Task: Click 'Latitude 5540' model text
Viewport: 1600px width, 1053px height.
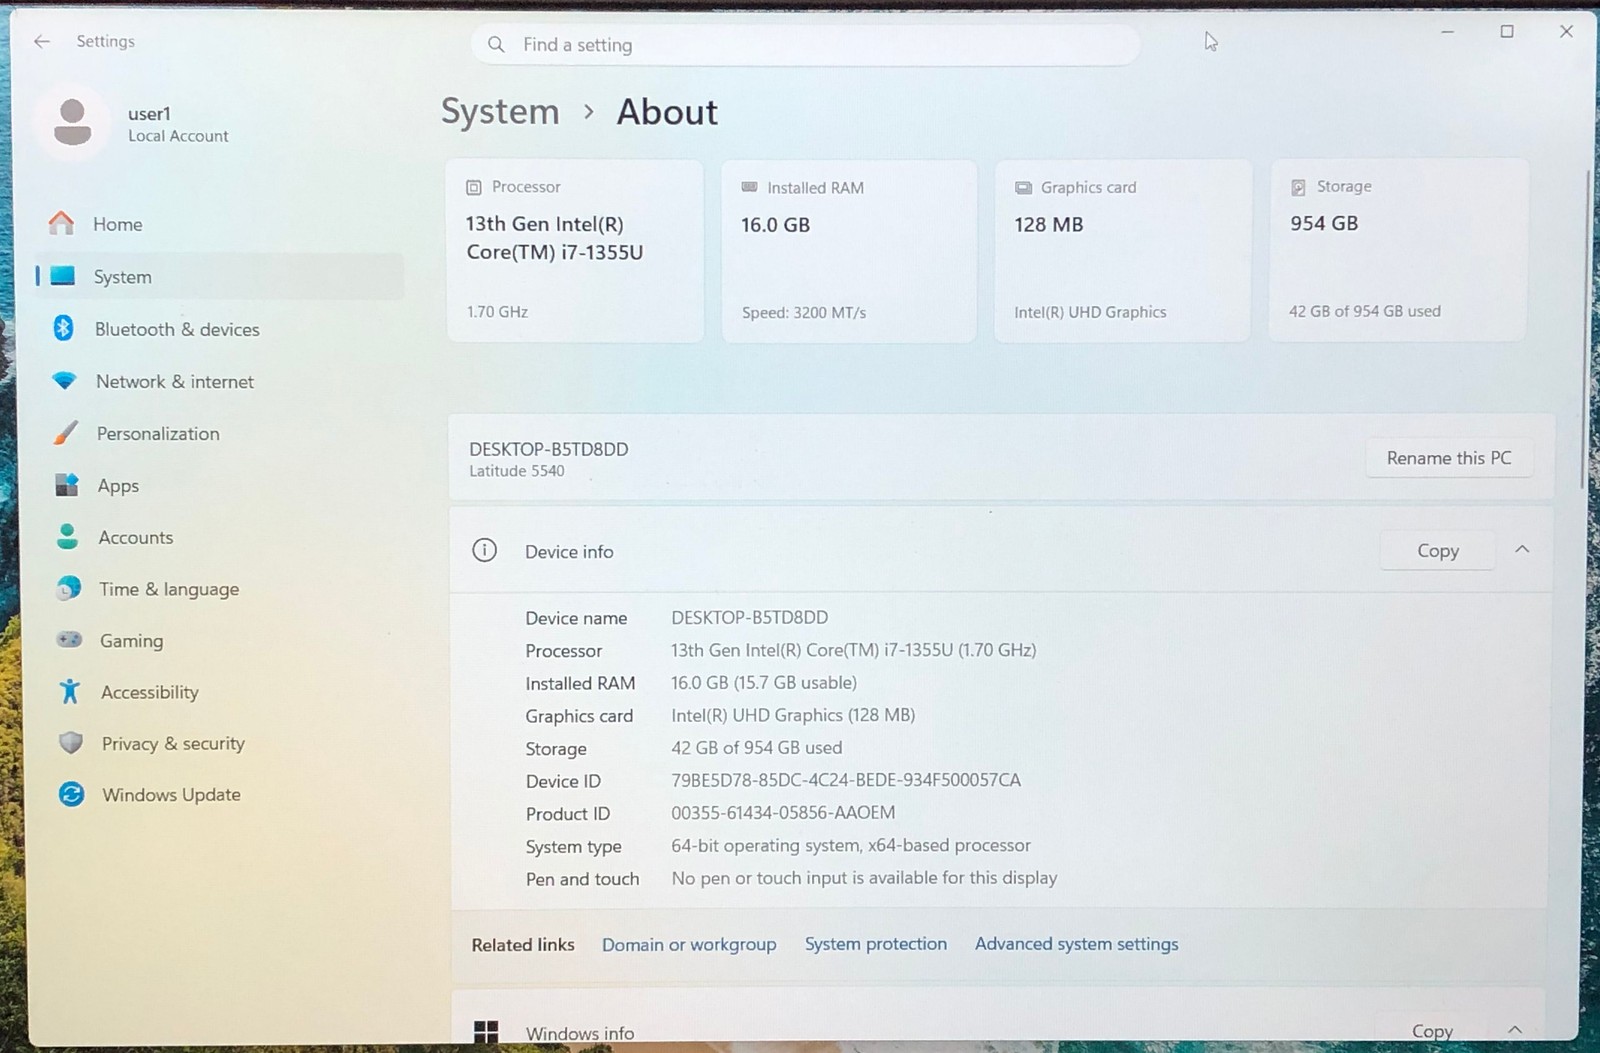Action: coord(517,471)
